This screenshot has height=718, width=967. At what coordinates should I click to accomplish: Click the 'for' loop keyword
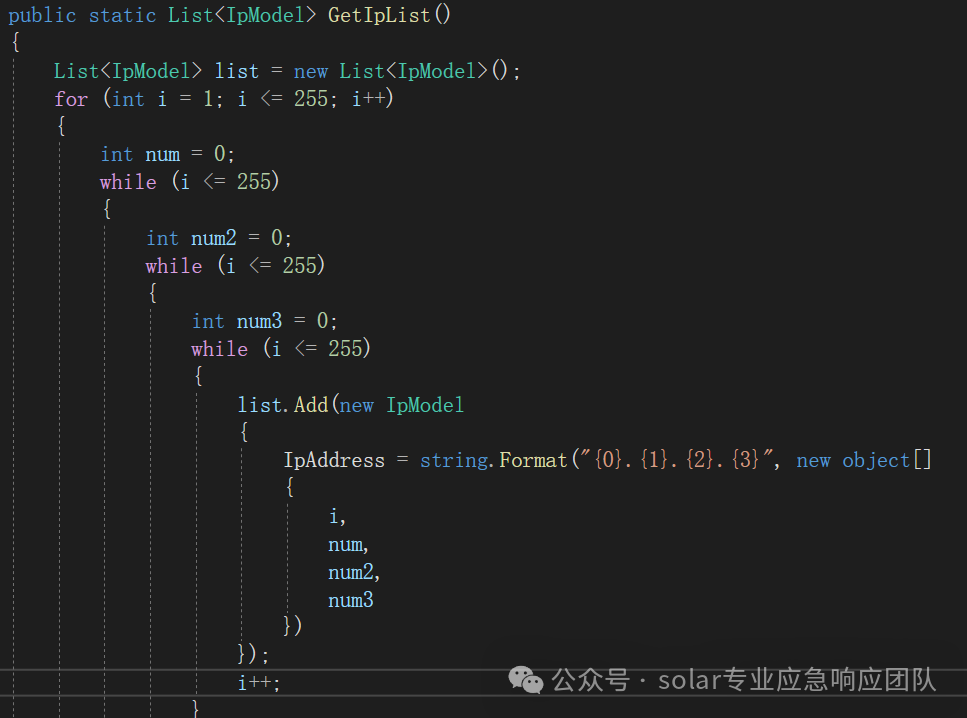tap(71, 99)
